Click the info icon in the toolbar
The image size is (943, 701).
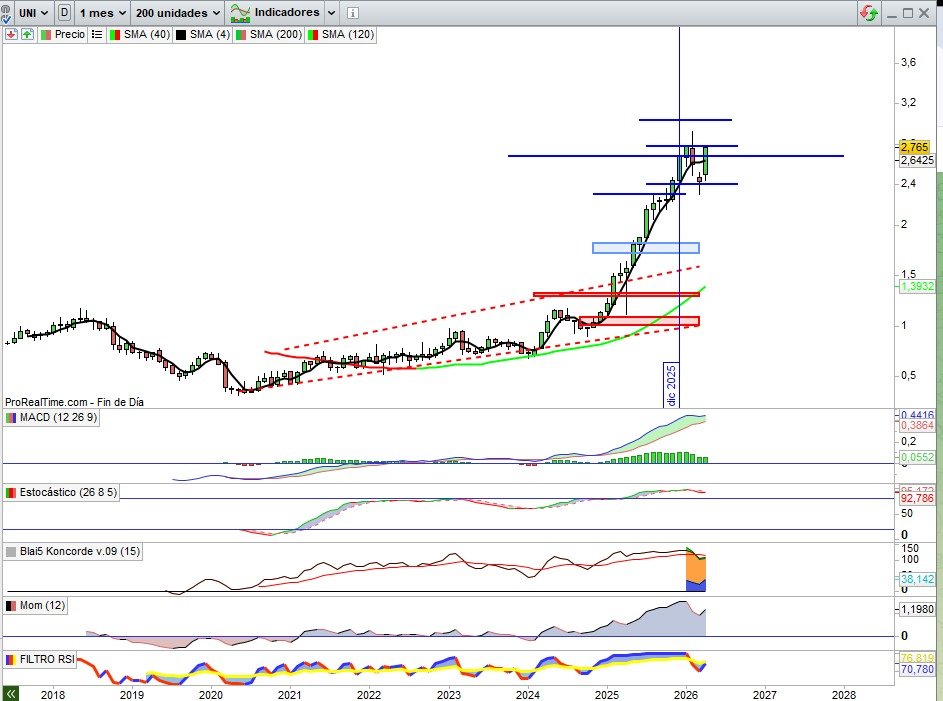click(x=353, y=13)
